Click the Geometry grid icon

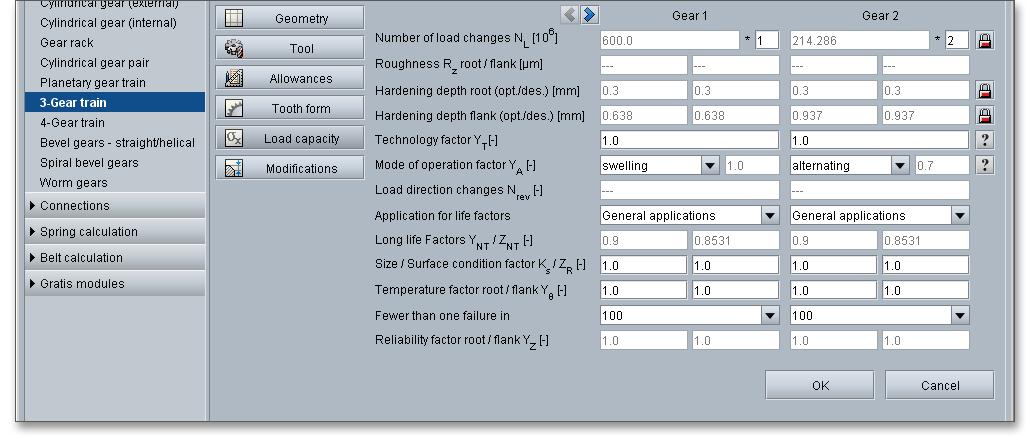[x=235, y=18]
